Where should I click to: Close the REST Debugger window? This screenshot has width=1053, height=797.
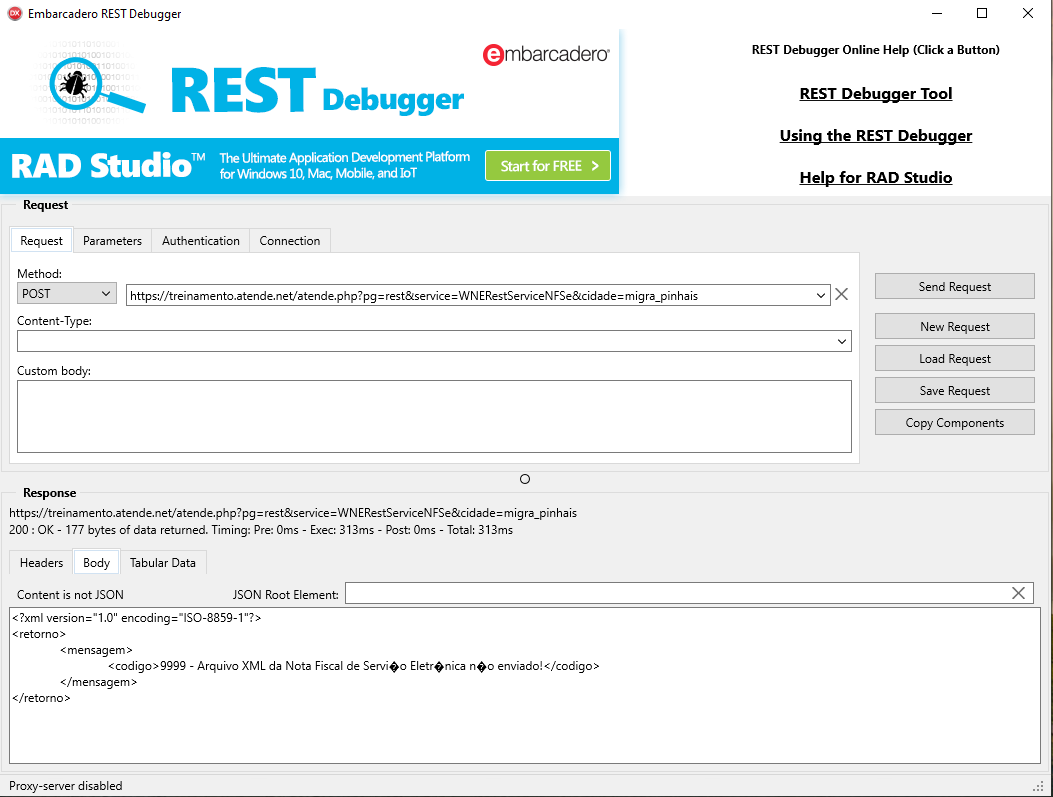click(x=1027, y=13)
